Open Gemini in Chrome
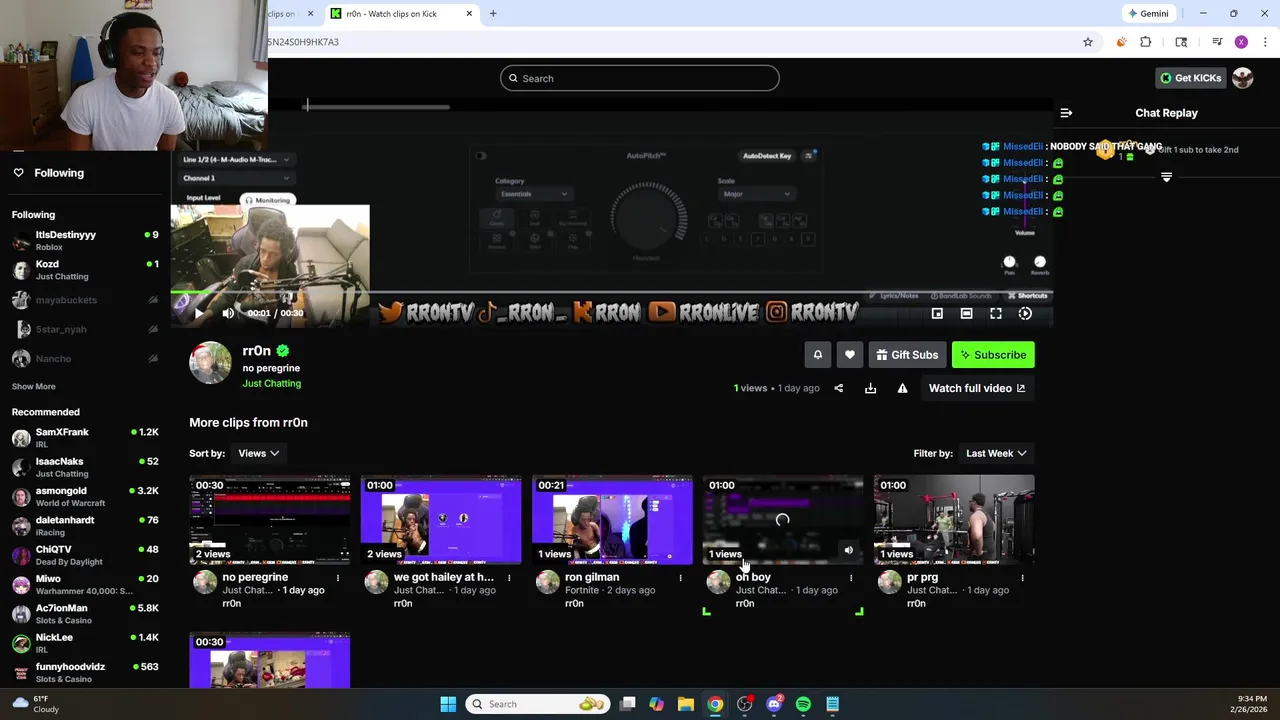 point(1148,14)
